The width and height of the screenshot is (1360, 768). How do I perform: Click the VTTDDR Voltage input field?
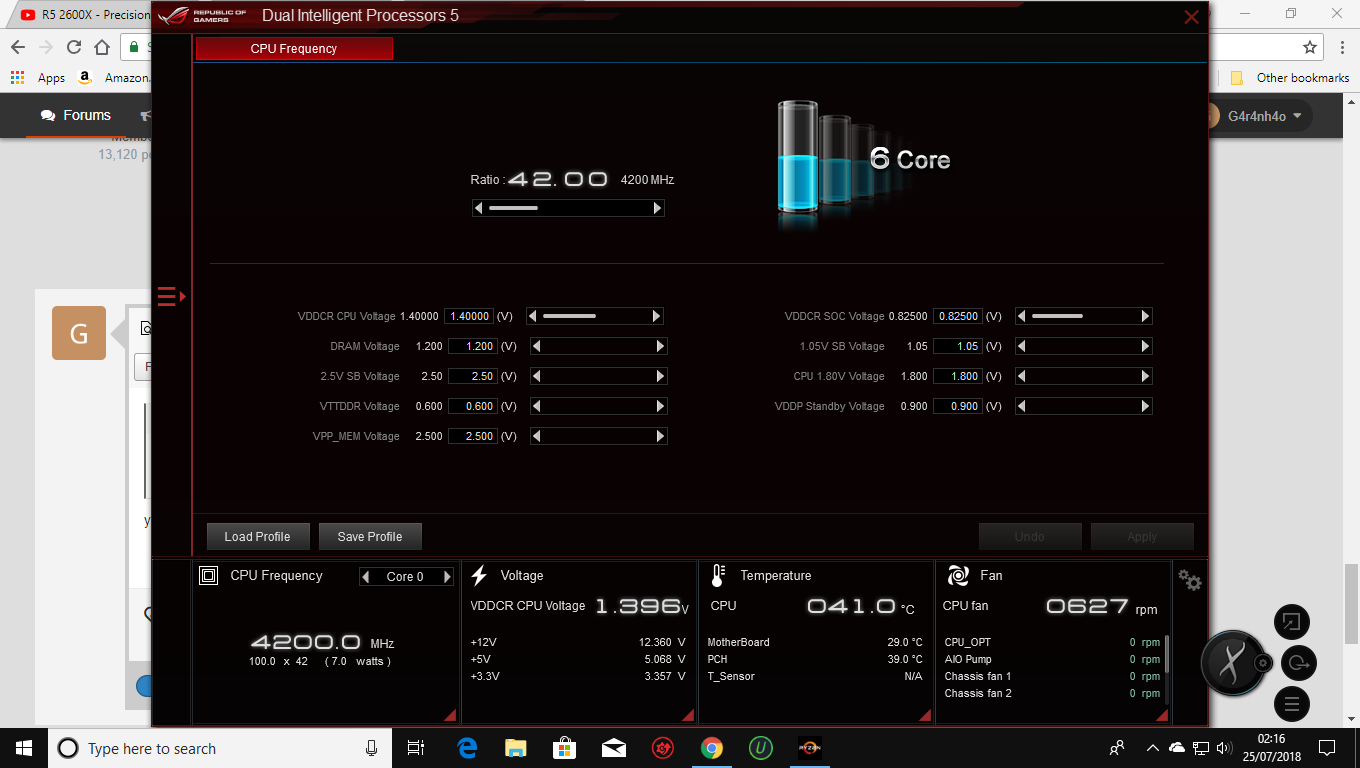tap(472, 406)
